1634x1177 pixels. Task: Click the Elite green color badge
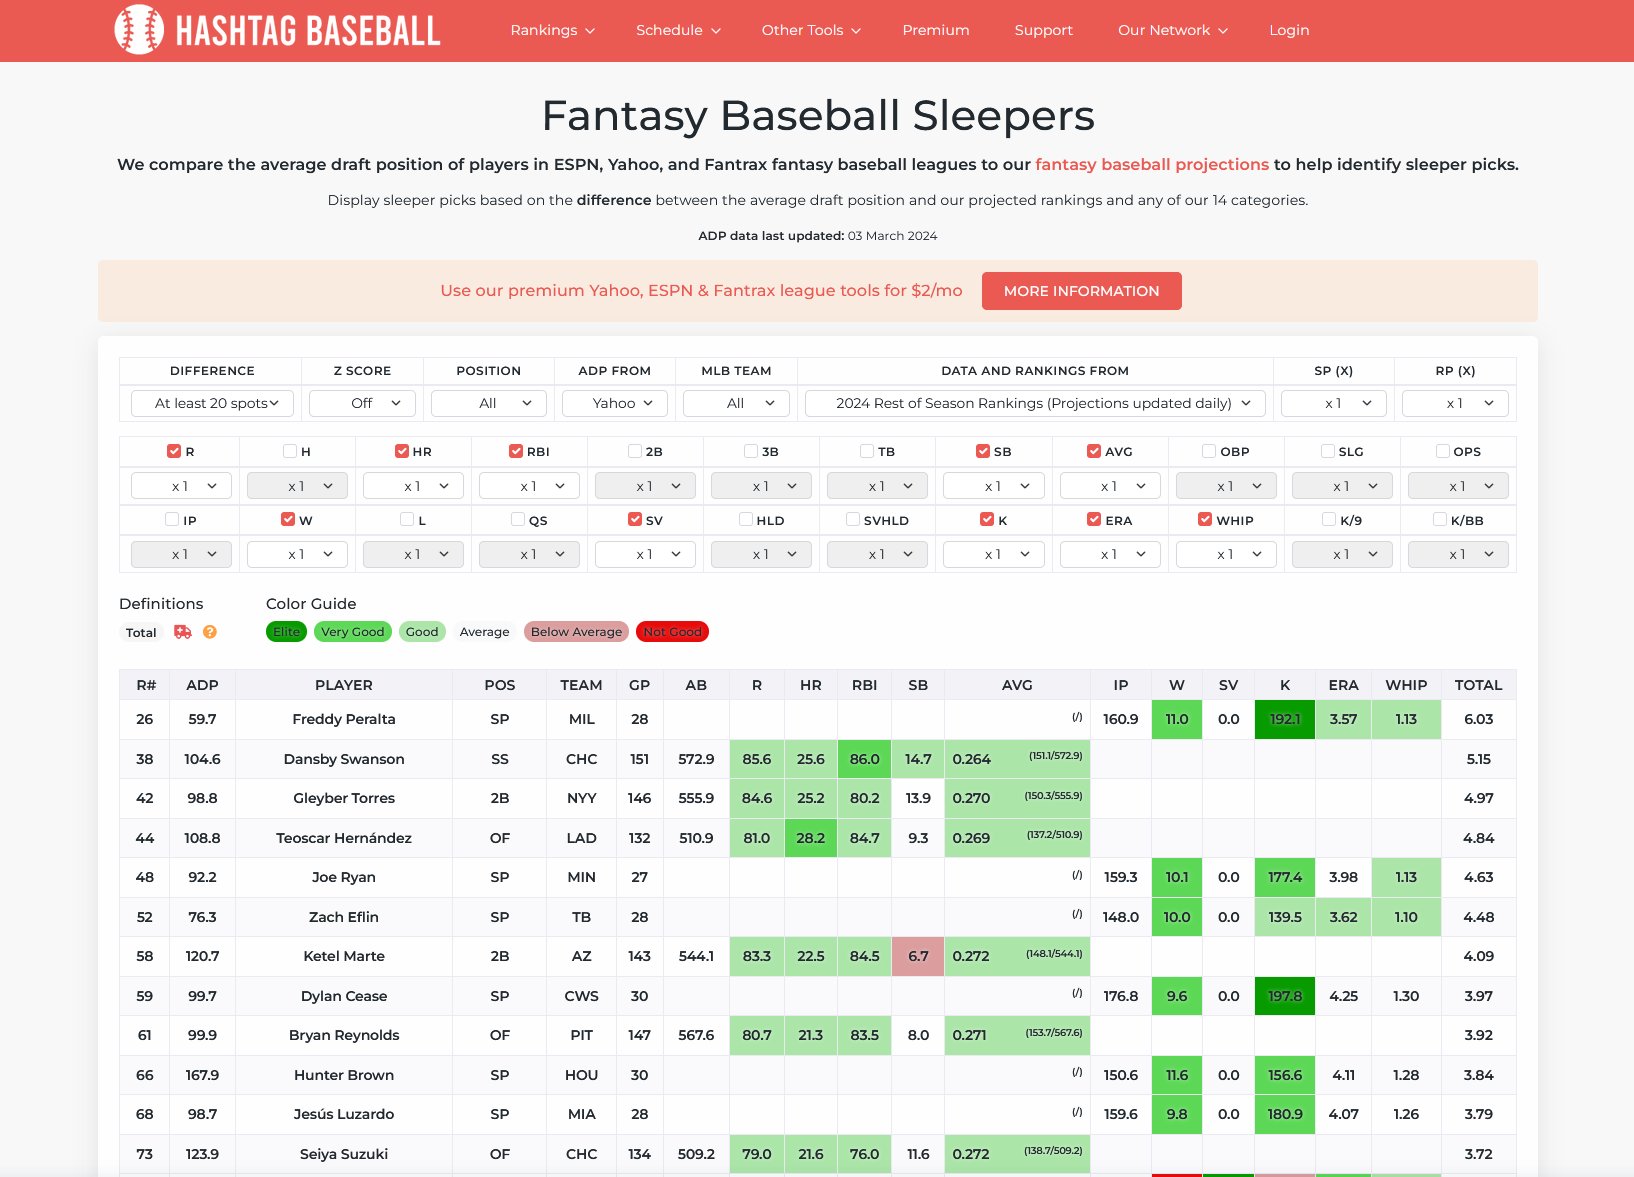(286, 632)
